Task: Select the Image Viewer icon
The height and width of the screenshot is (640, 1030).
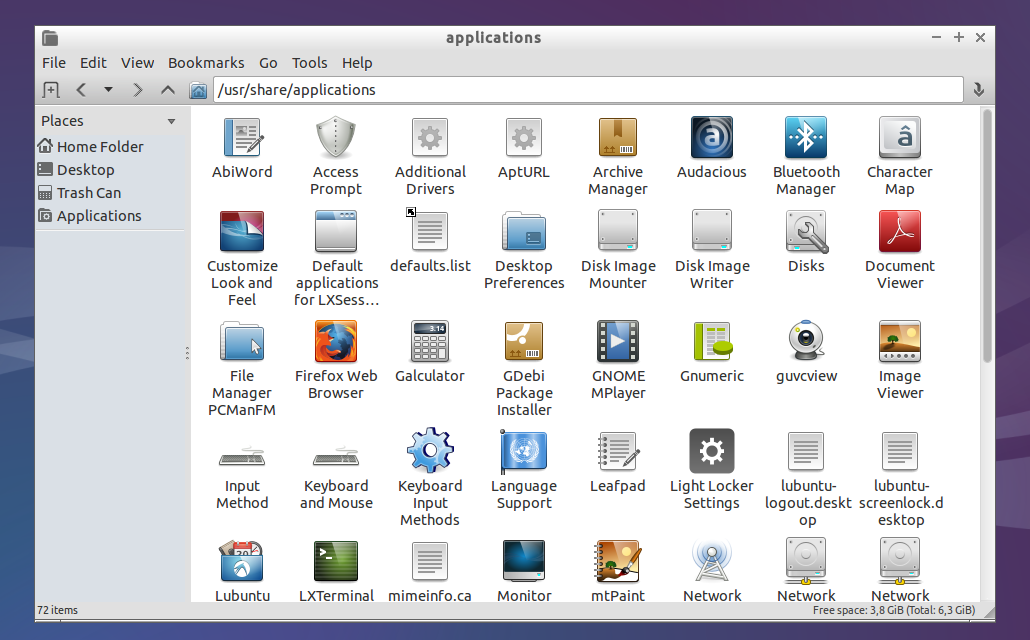Action: pos(900,341)
